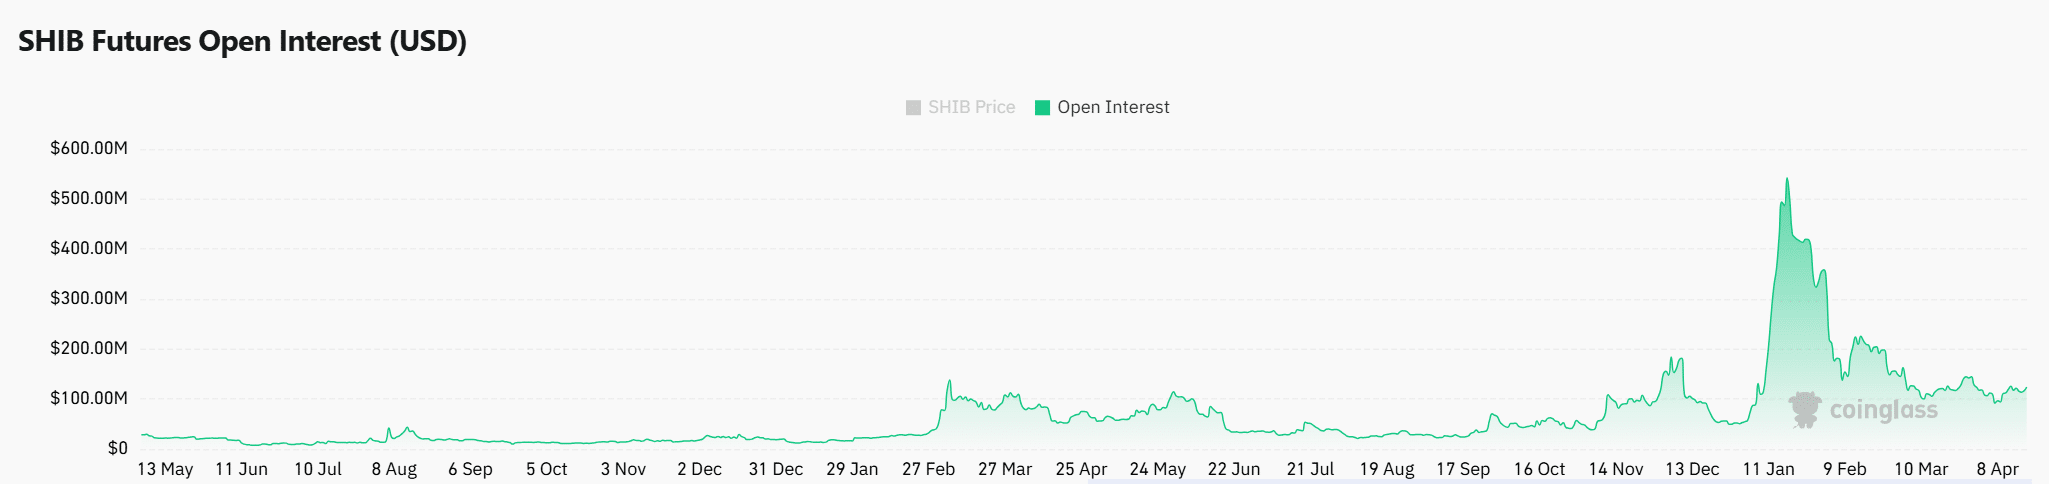Click the coinglass watermark text

pos(1883,410)
